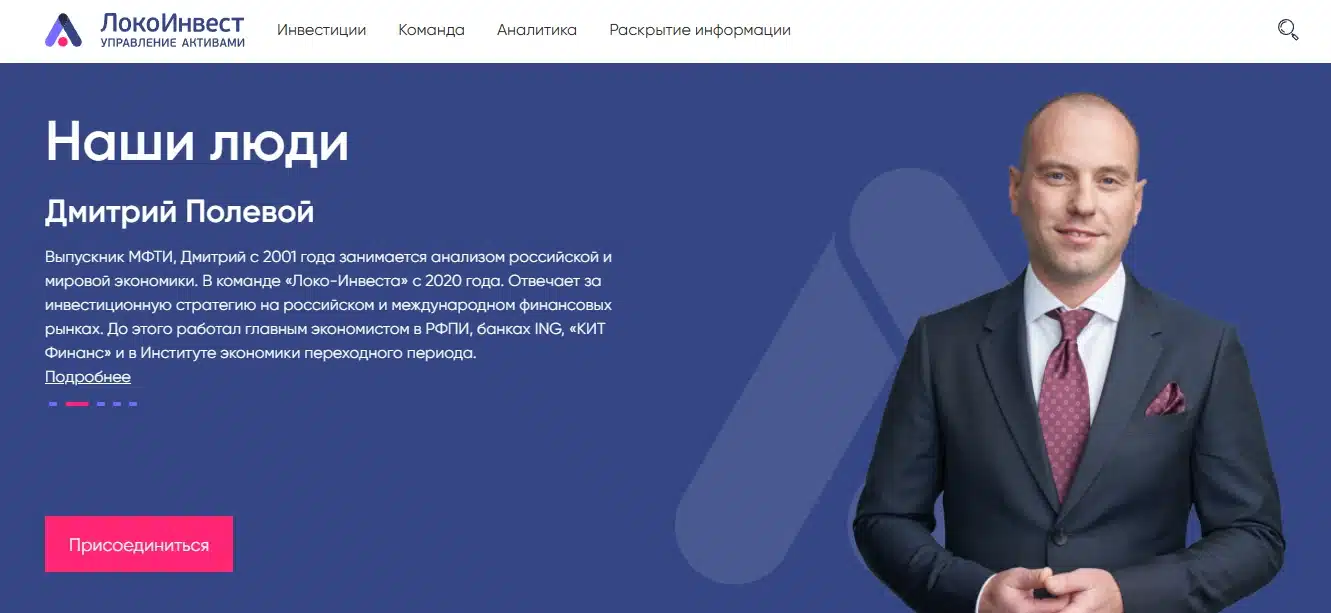Open the Инвестиции menu
Screen dimensions: 1331x613
[322, 30]
